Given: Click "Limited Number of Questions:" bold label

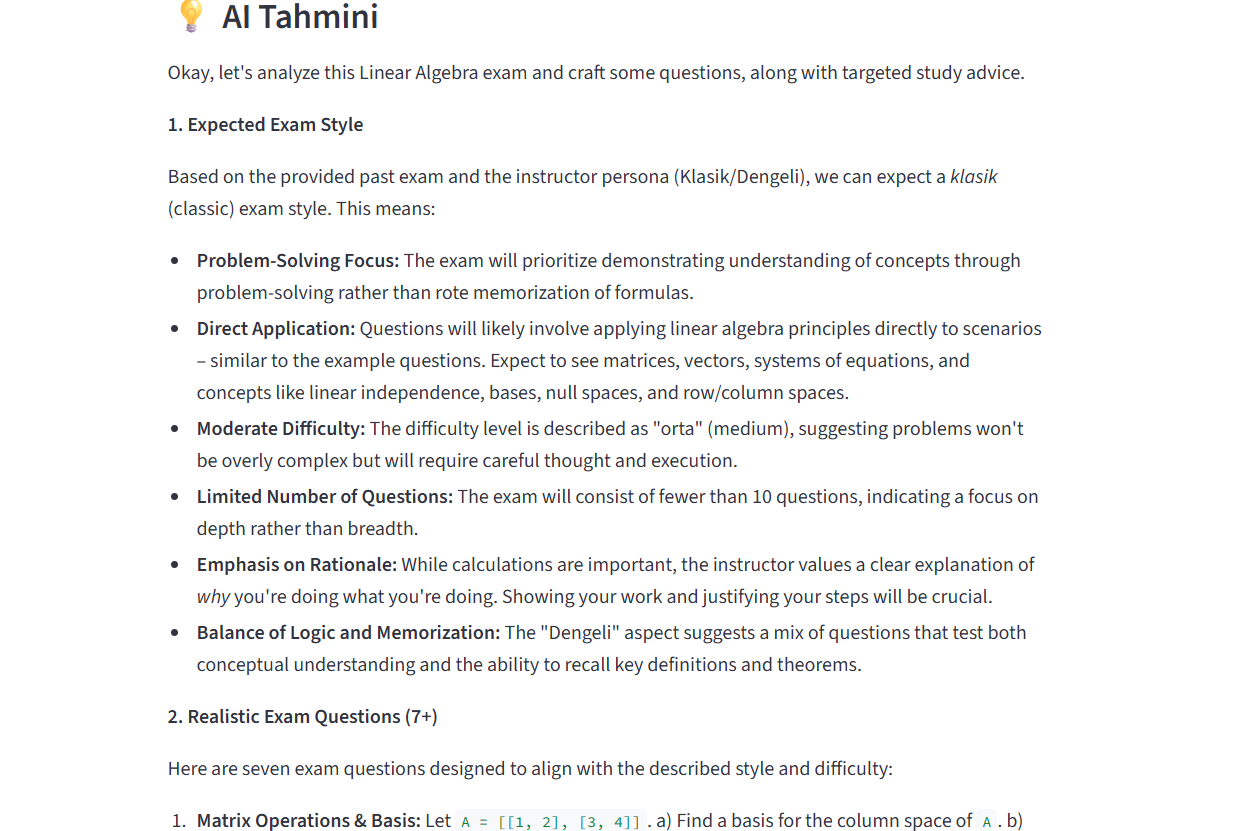Looking at the screenshot, I should [x=325, y=497].
